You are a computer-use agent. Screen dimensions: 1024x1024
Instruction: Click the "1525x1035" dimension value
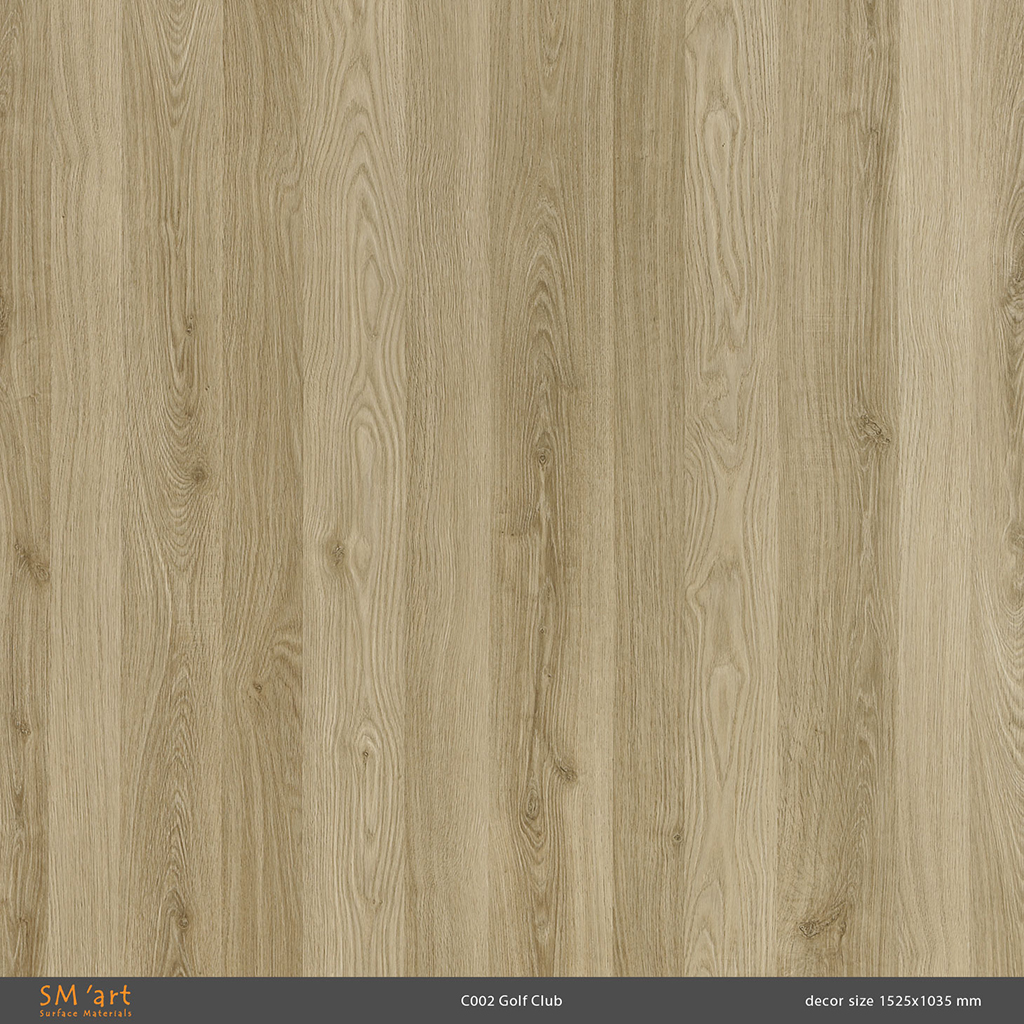[x=917, y=1001]
